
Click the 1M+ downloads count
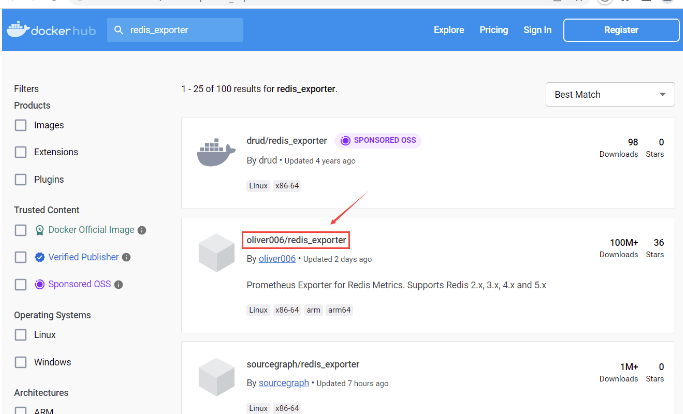click(x=629, y=367)
